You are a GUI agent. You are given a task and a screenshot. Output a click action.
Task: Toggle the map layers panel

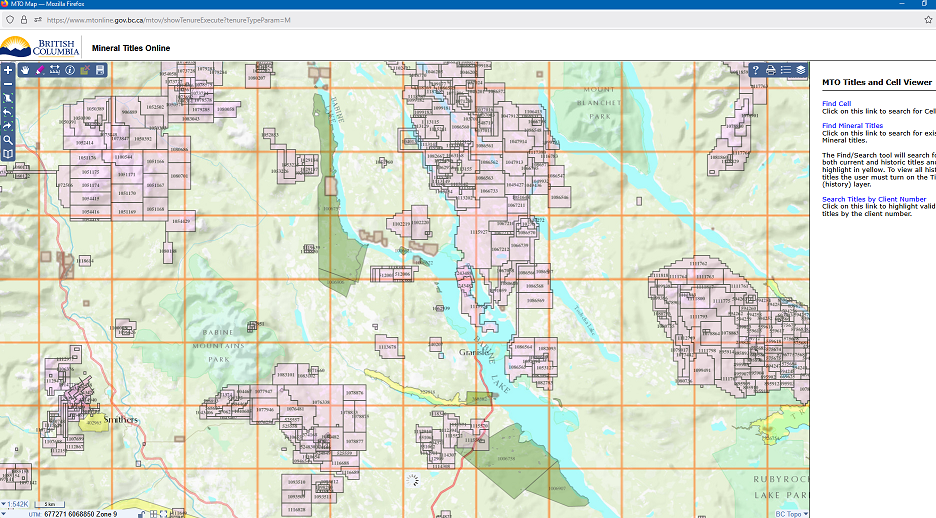click(801, 70)
